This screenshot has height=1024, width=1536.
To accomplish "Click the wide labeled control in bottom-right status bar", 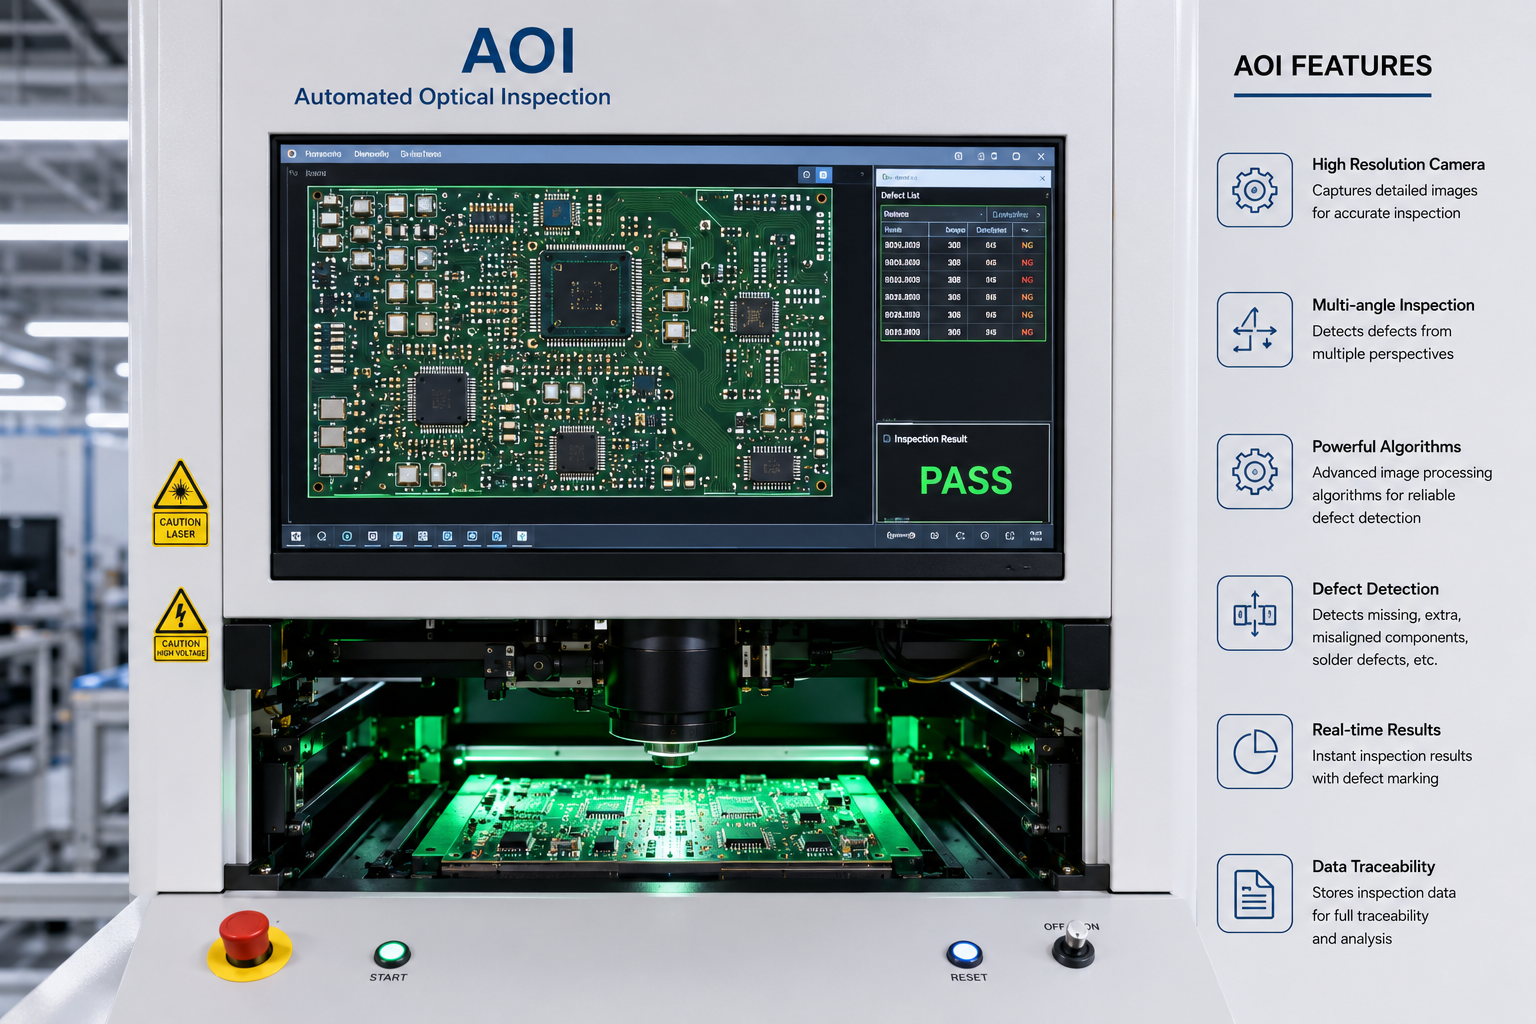I will [x=901, y=536].
